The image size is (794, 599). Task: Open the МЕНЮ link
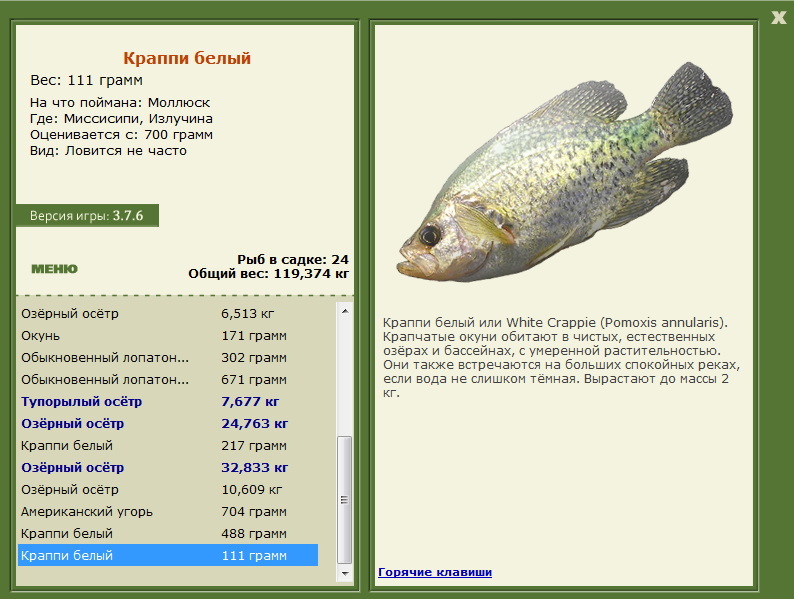(x=55, y=269)
